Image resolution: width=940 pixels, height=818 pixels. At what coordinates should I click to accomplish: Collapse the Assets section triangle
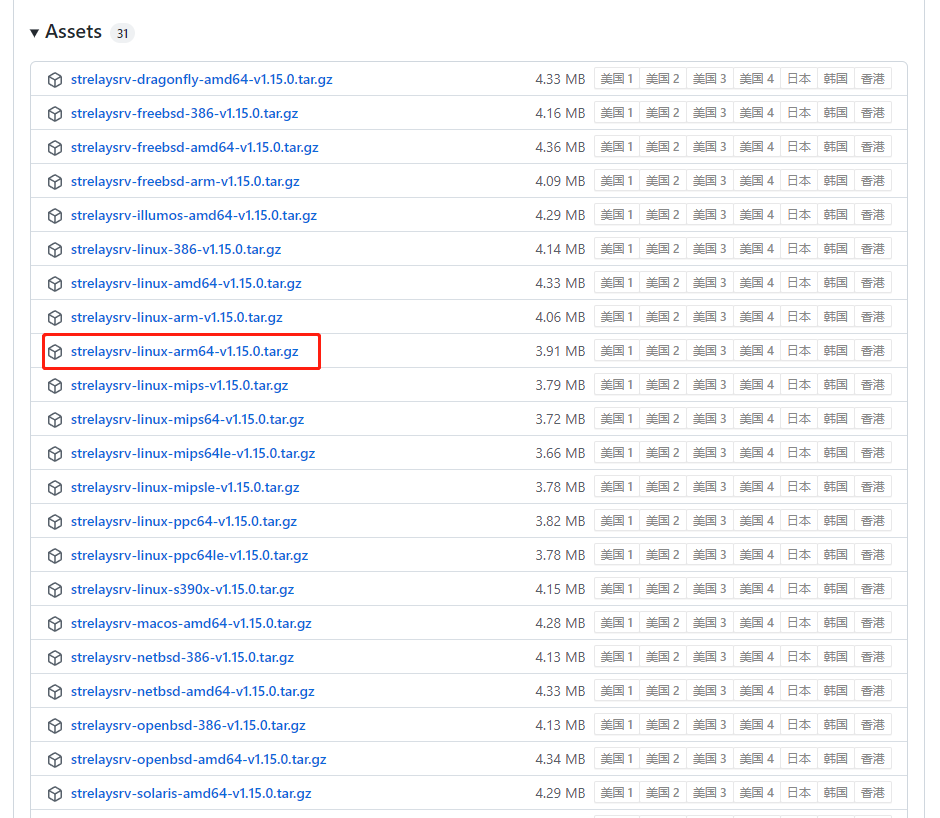[x=34, y=33]
